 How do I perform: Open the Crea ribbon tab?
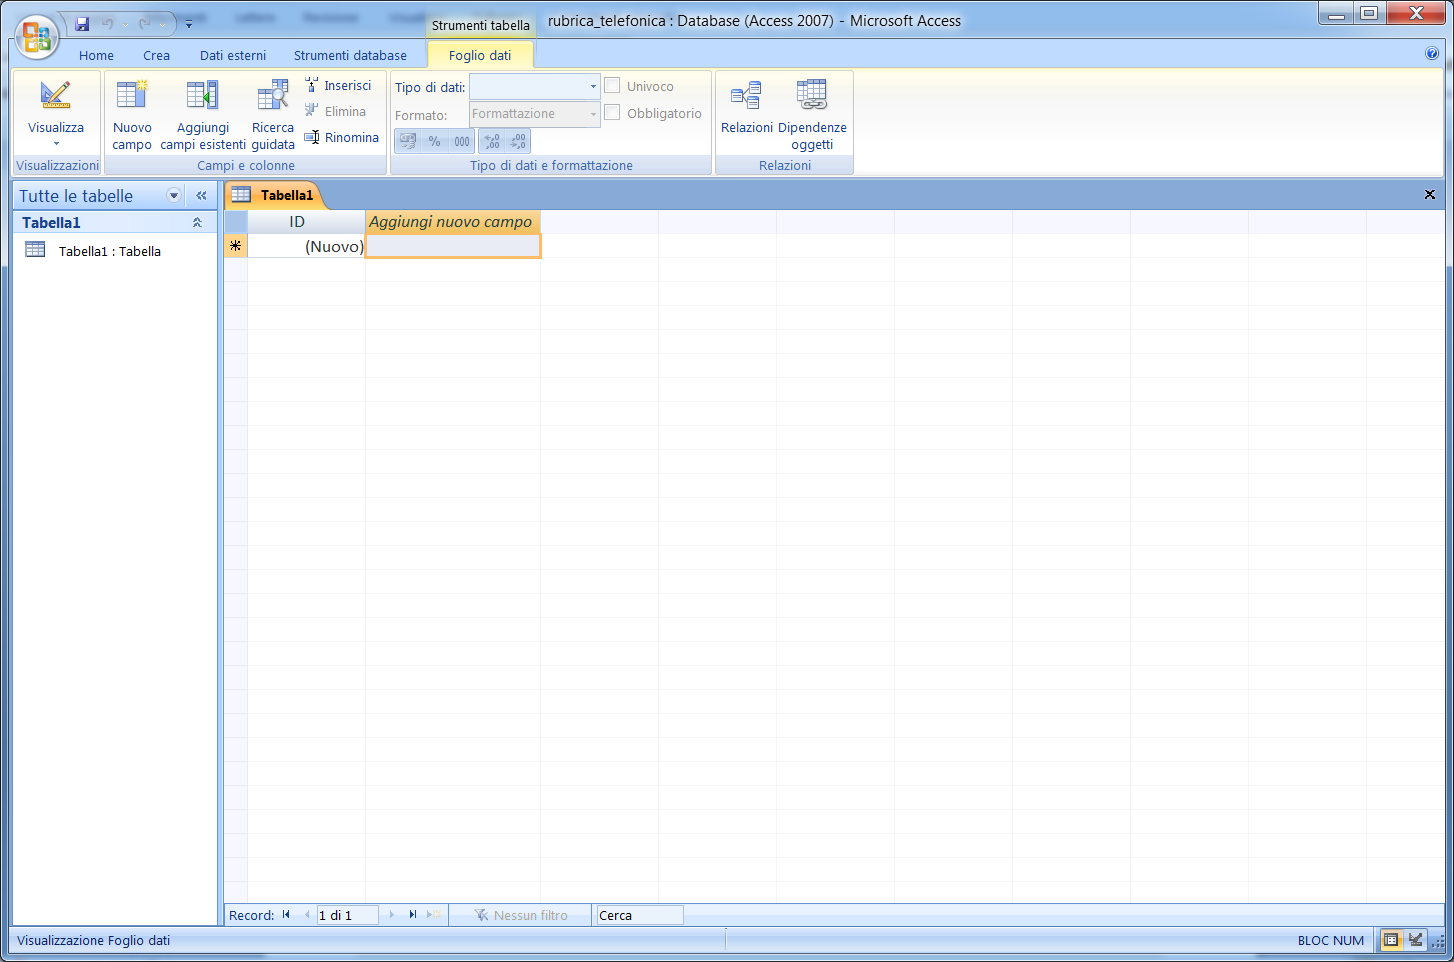click(x=156, y=55)
